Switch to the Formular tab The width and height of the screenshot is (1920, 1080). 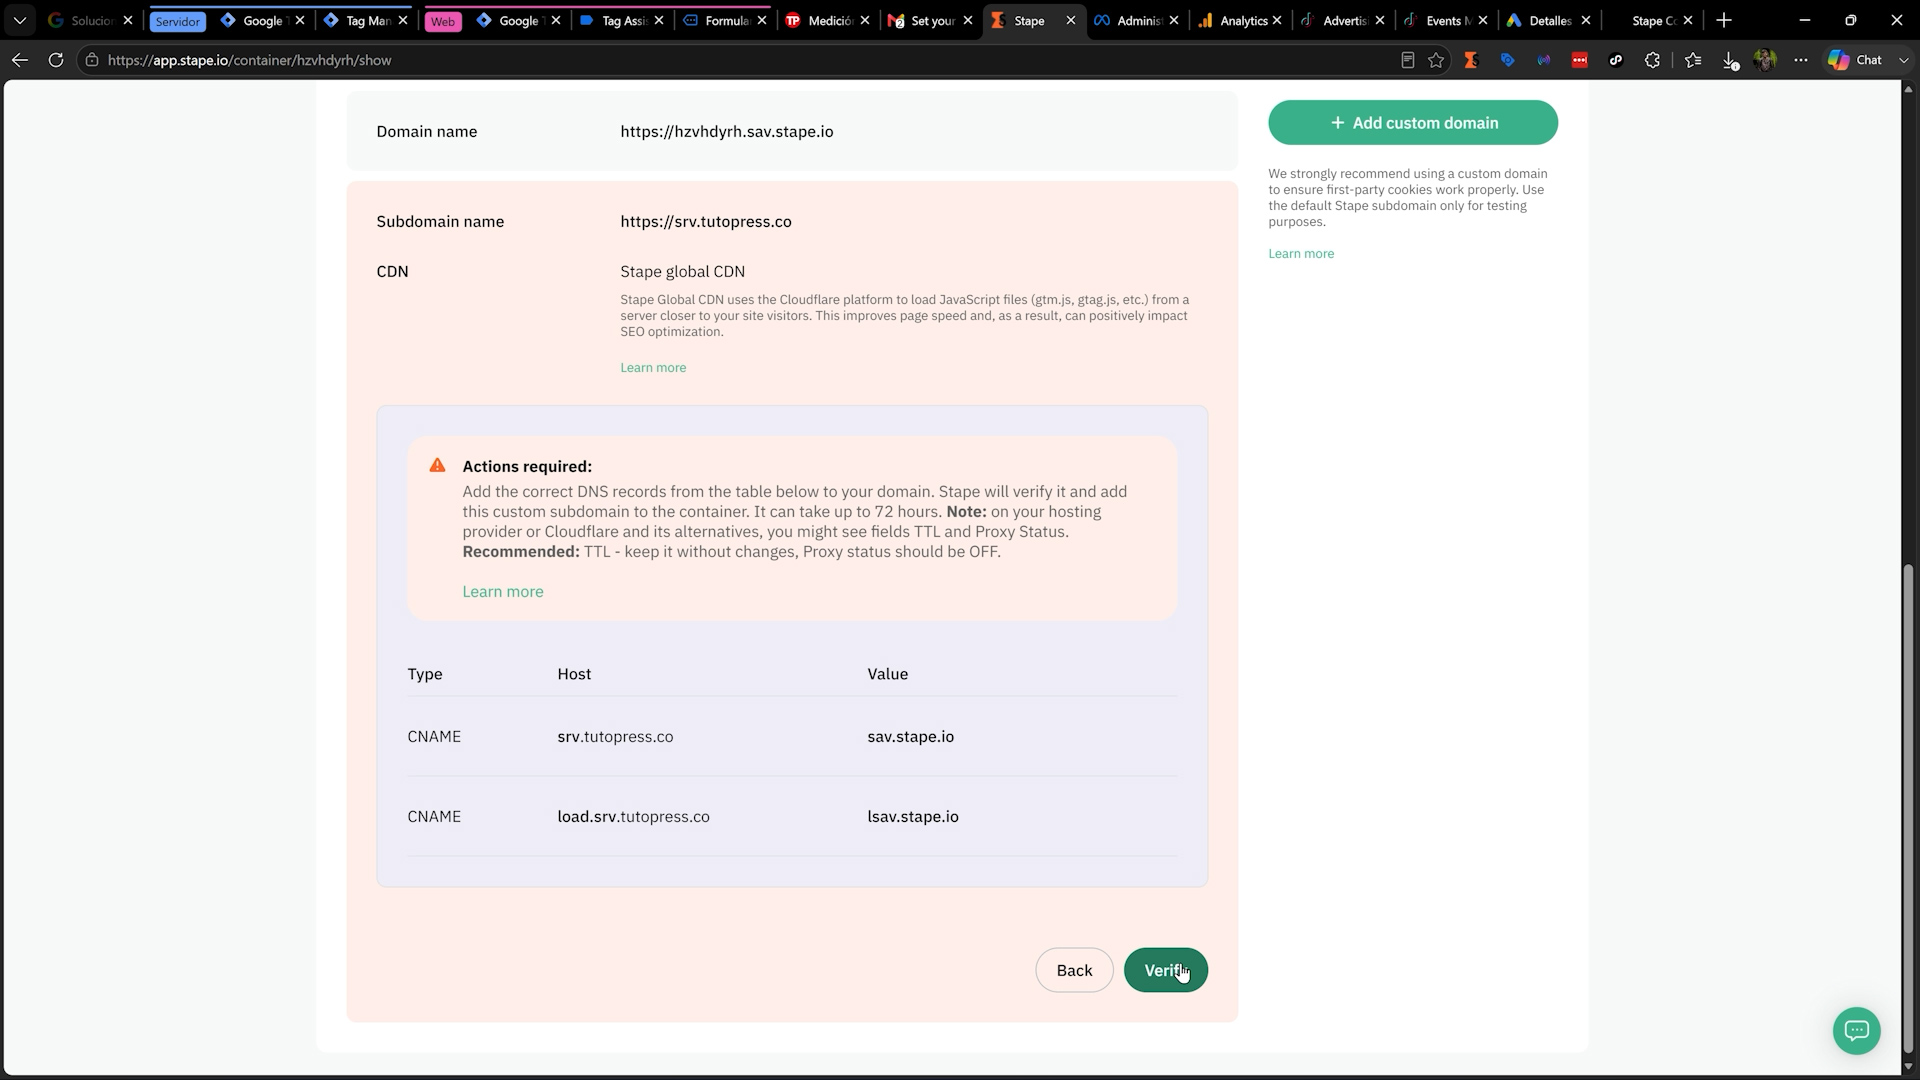(716, 20)
